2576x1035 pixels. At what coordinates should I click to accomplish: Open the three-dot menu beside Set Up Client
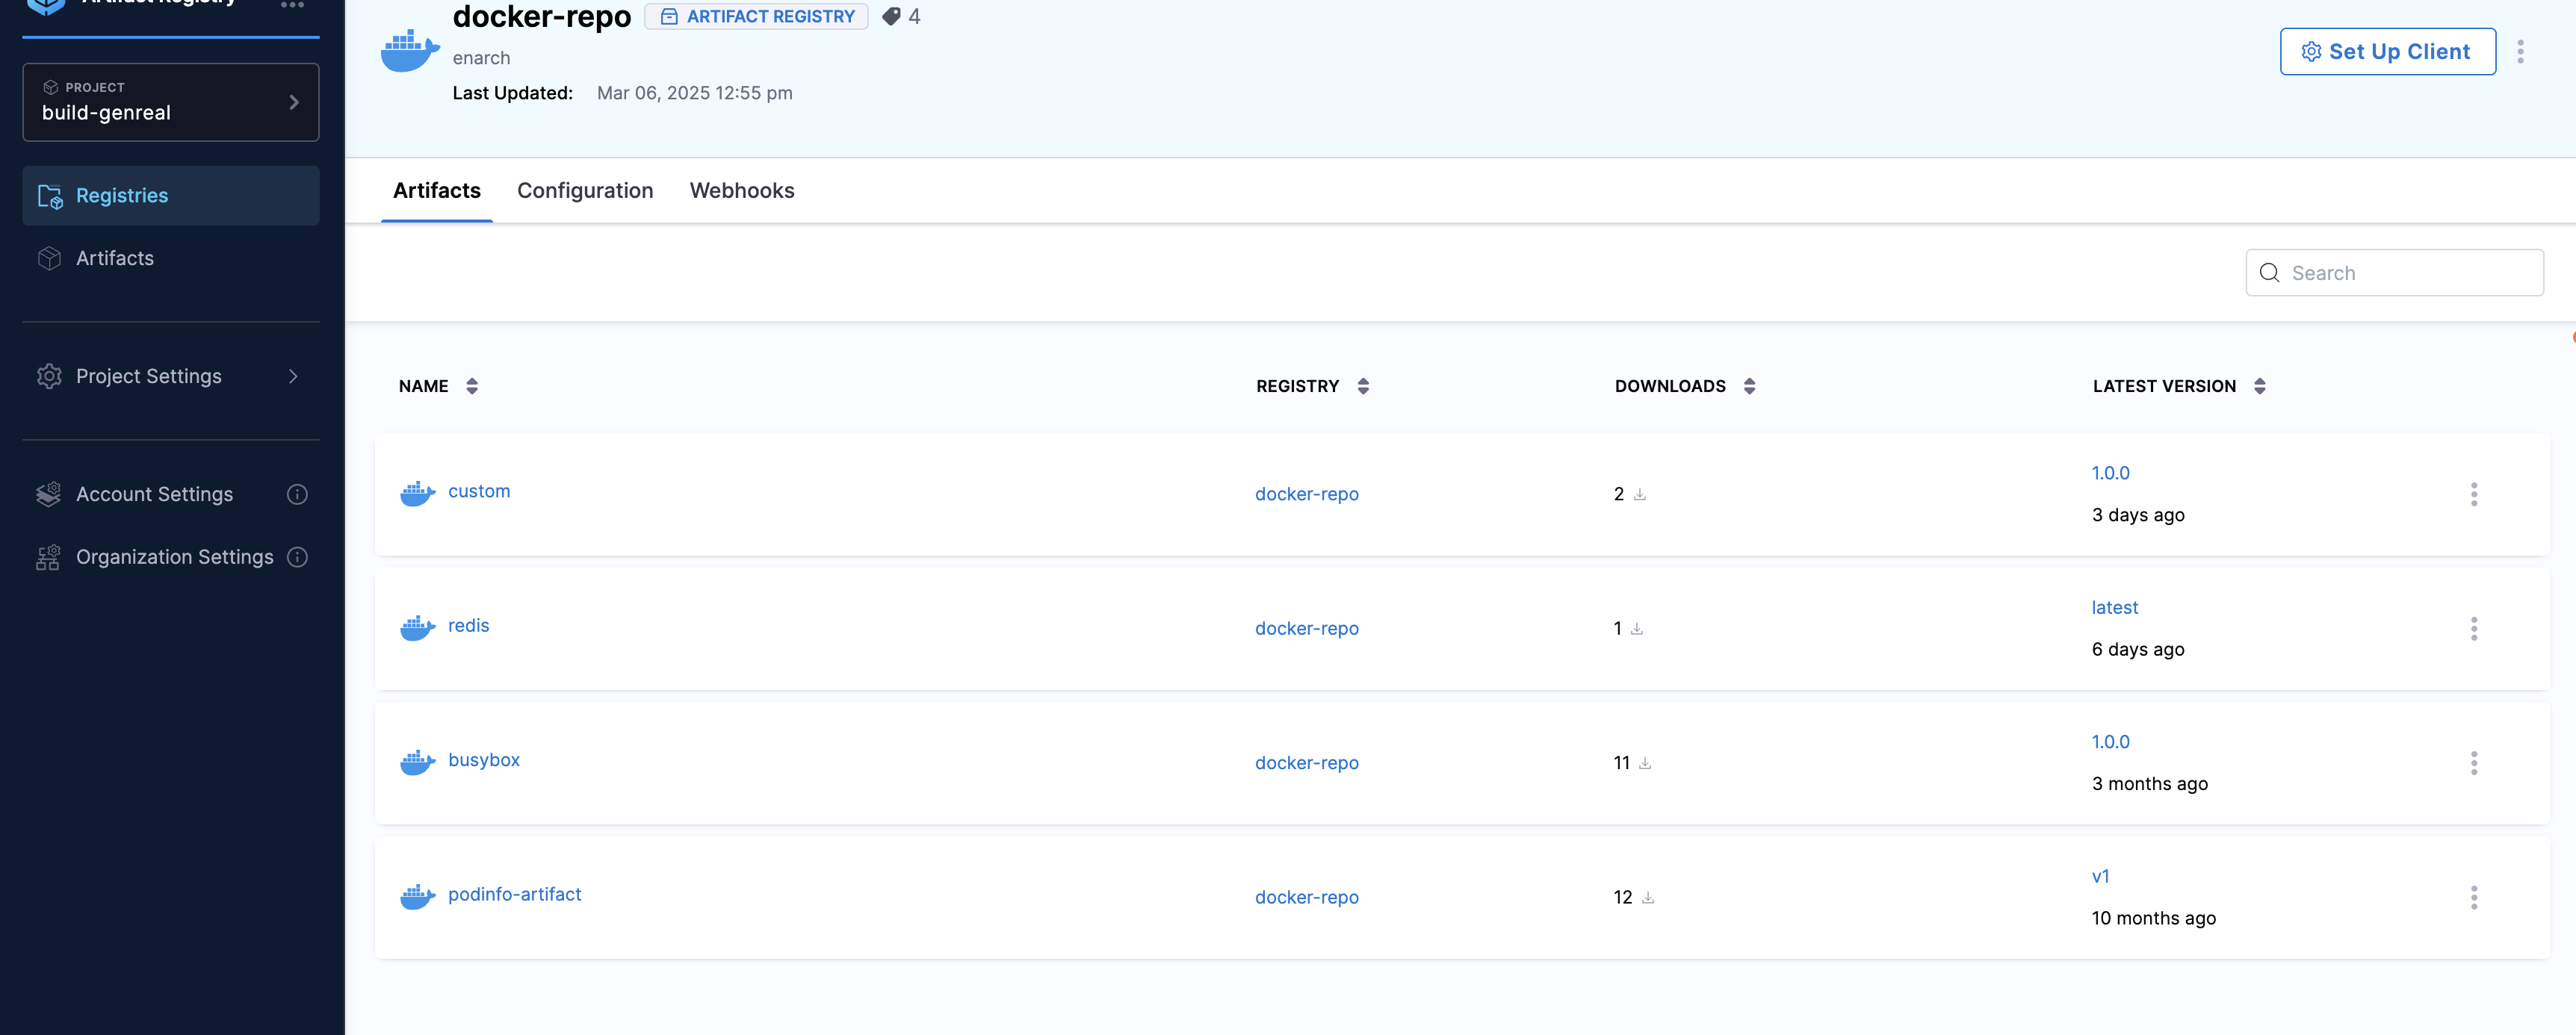[2521, 51]
